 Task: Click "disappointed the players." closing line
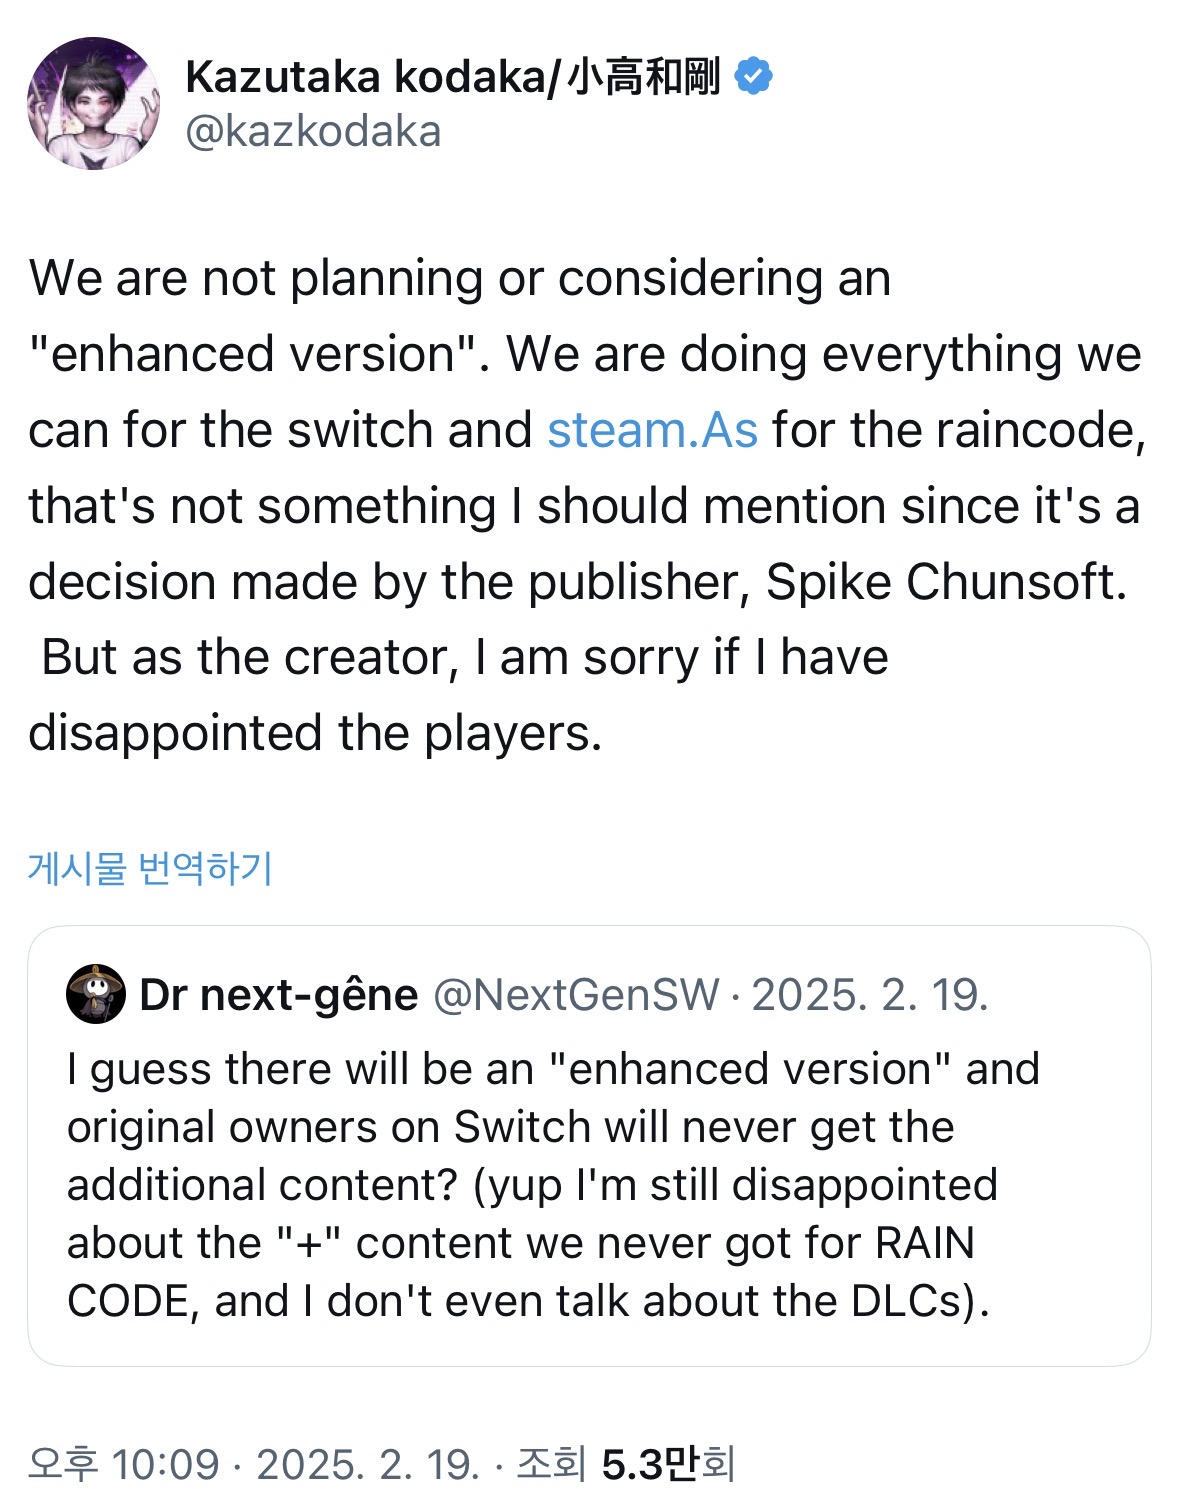315,733
